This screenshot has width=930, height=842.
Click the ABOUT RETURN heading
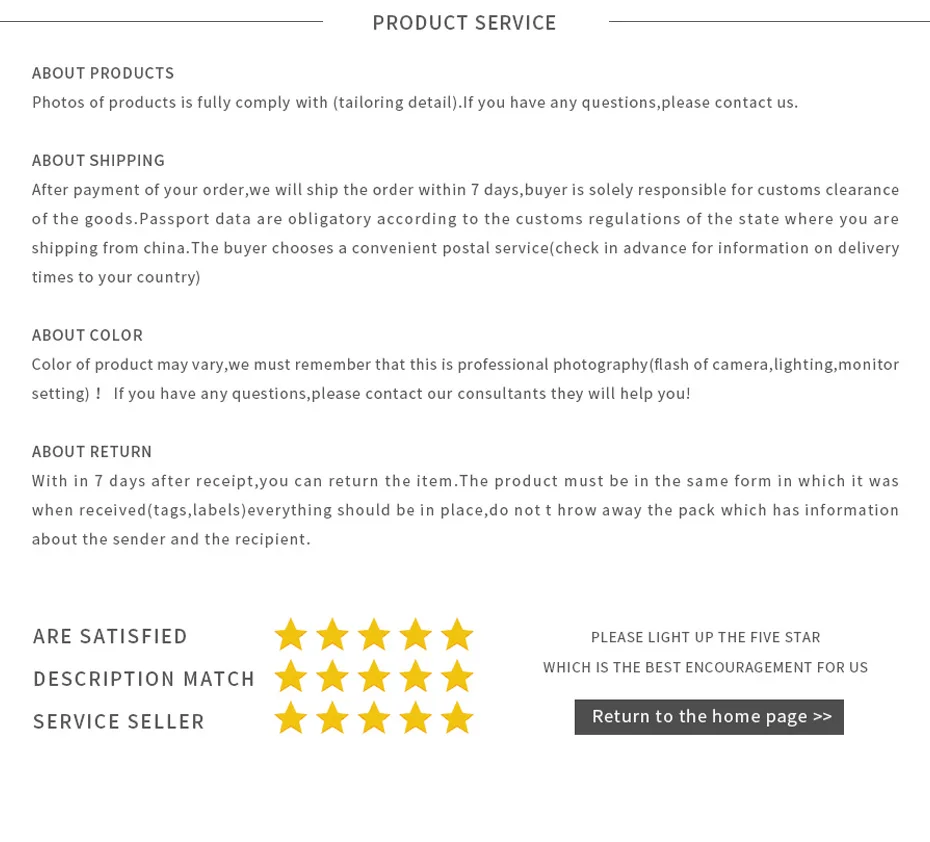click(92, 451)
